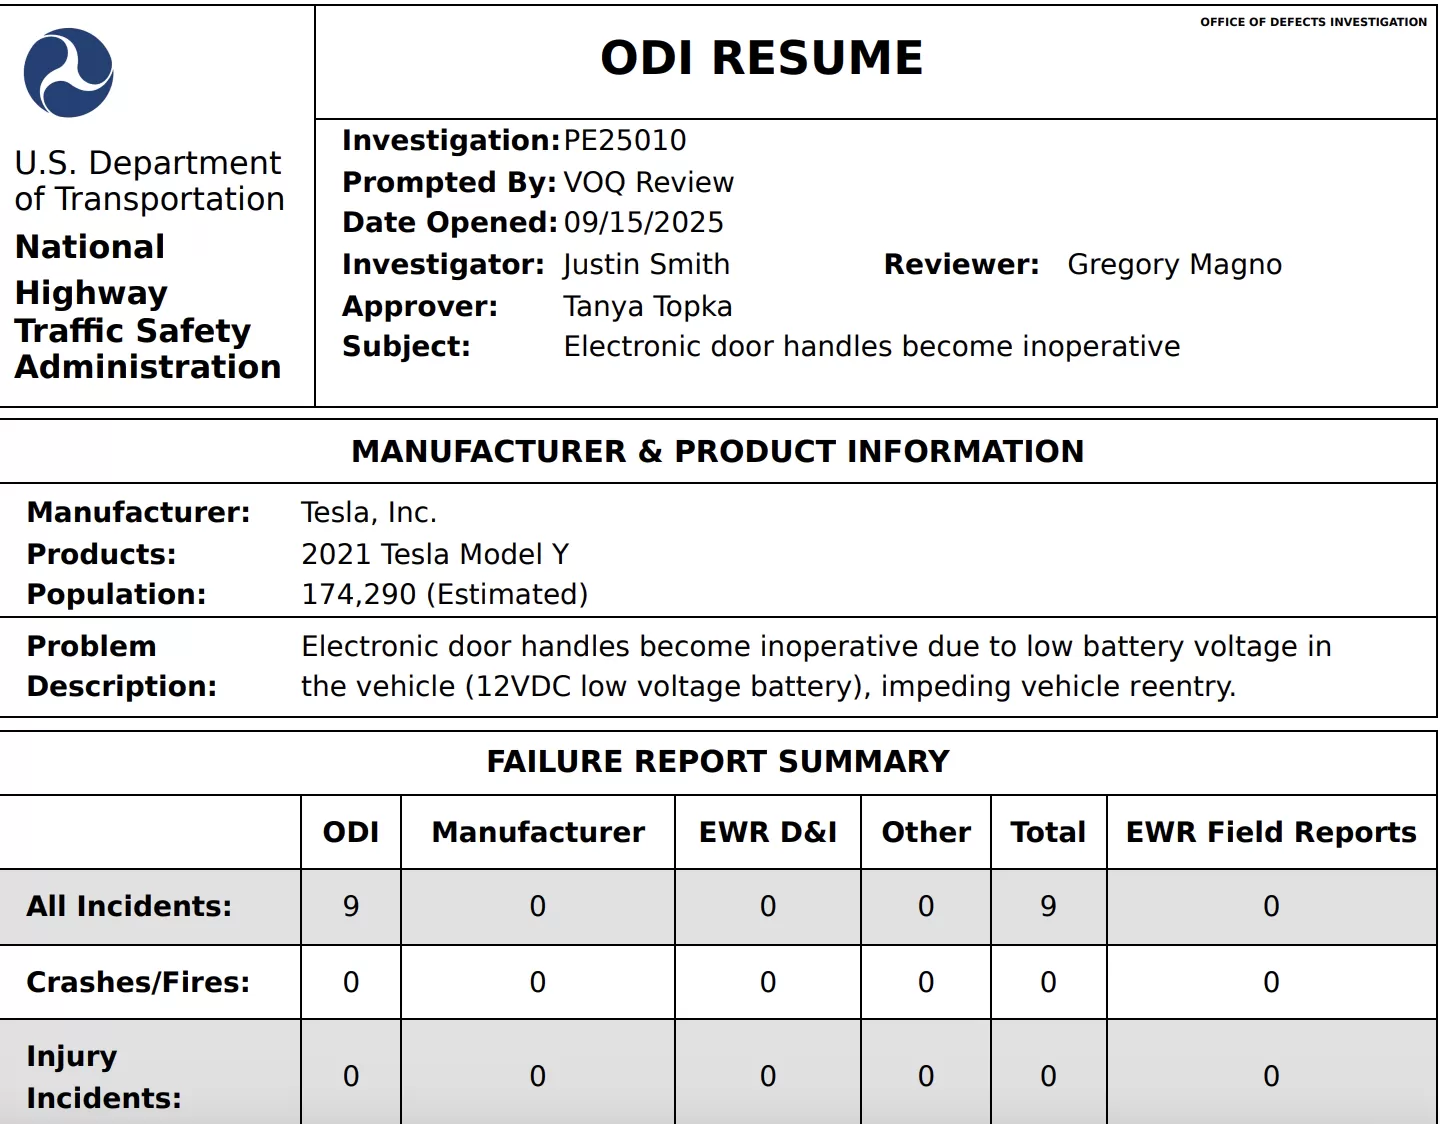1440x1124 pixels.
Task: Click the Department of Transportation logo
Action: tap(68, 73)
